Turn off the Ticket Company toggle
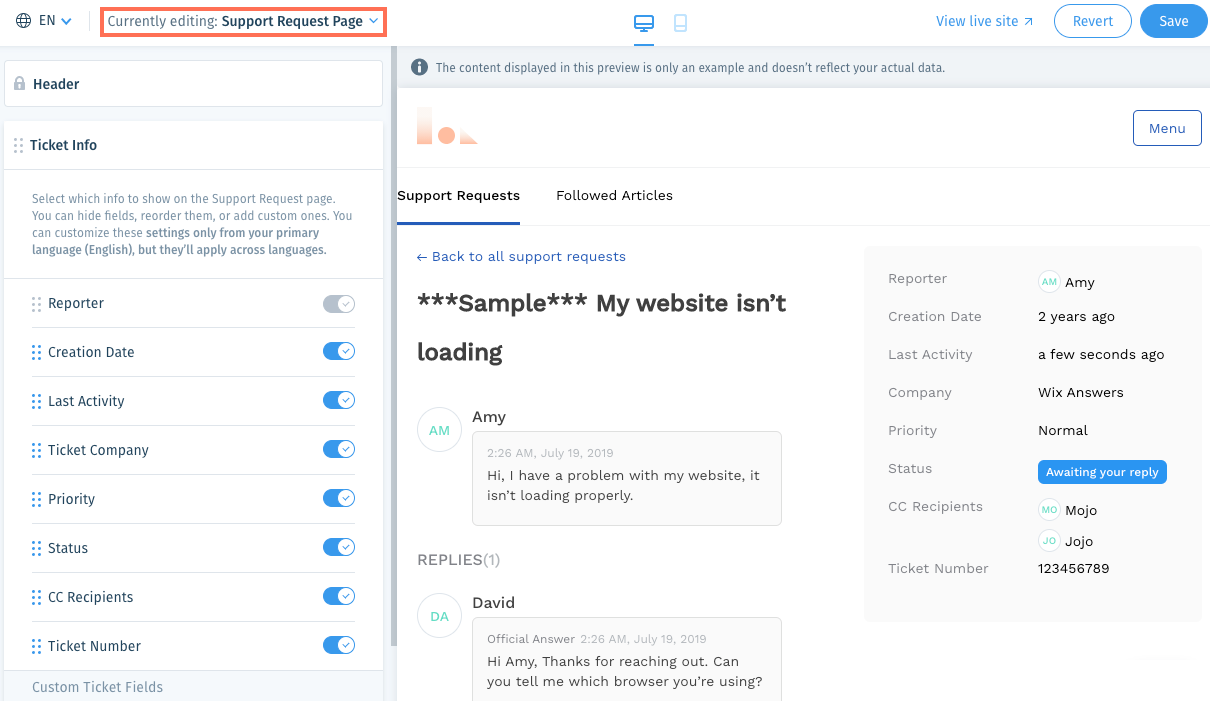Screen dimensions: 1210x701 [x=339, y=450]
